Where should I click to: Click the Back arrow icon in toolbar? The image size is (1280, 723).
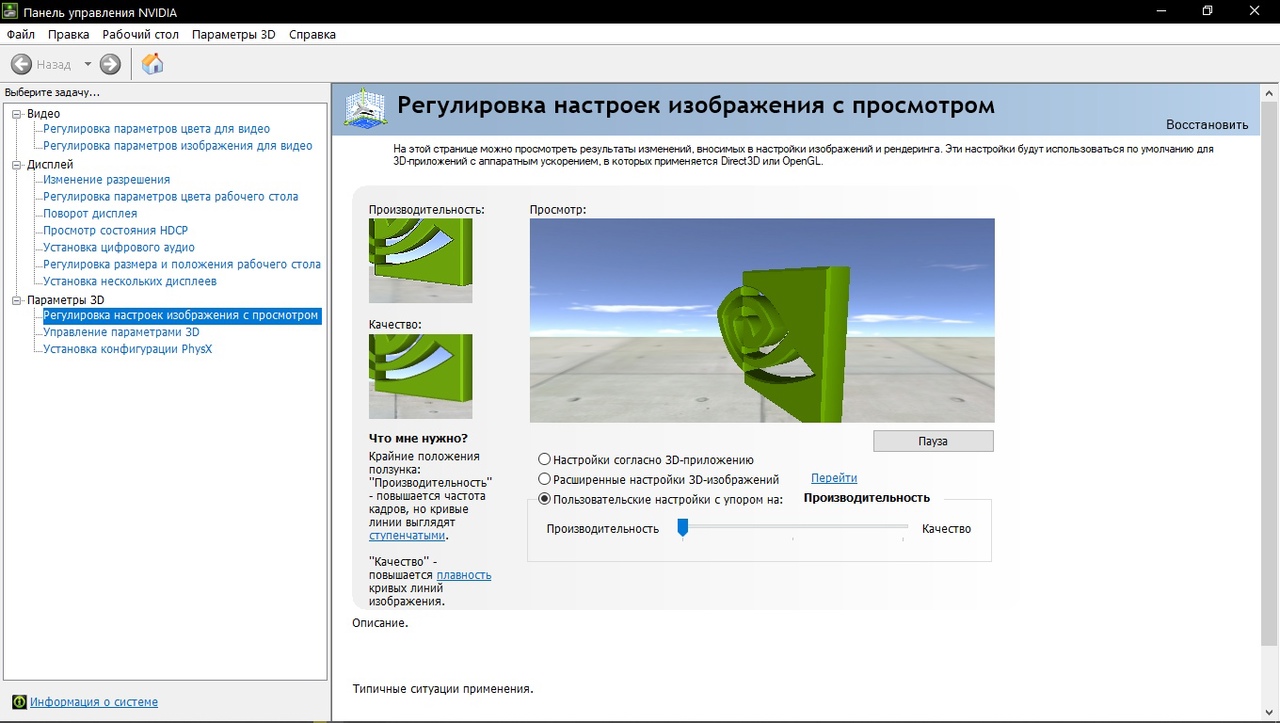tap(21, 64)
